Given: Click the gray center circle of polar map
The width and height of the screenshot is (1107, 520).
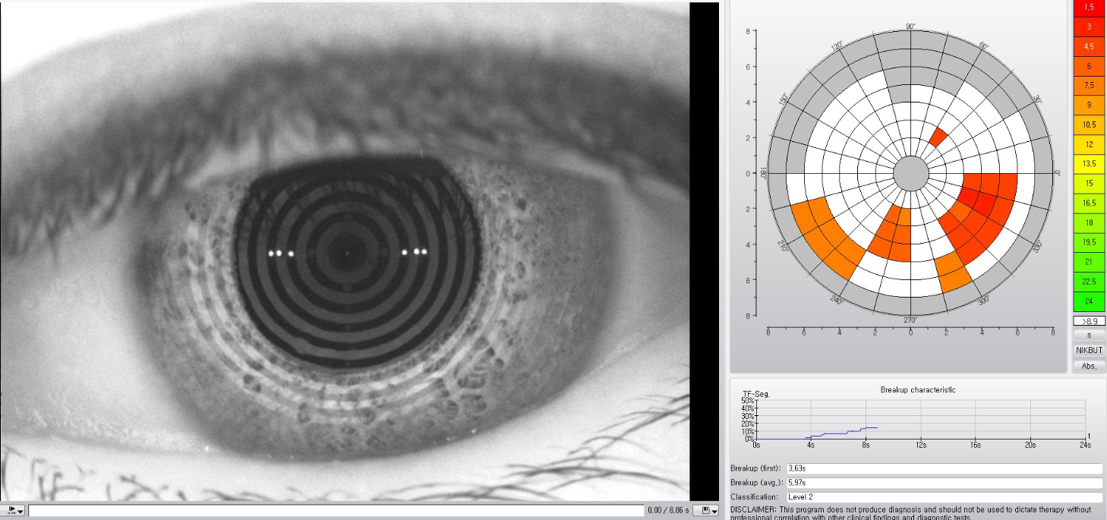Looking at the screenshot, I should click(911, 173).
